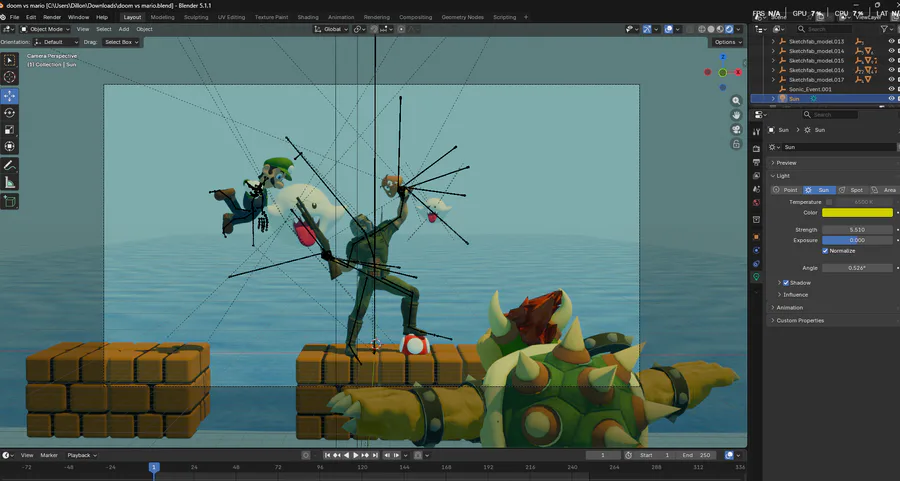Click the viewport pan hand icon
Image resolution: width=900 pixels, height=481 pixels.
(736, 115)
